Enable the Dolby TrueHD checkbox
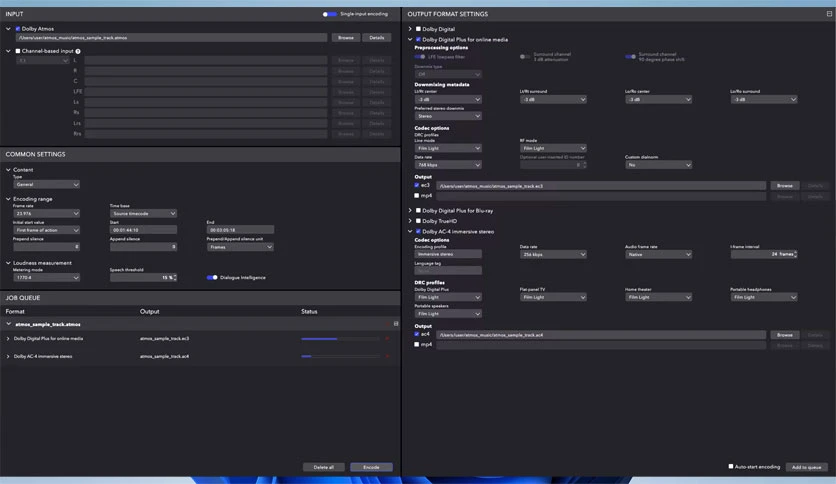The image size is (836, 484). pyautogui.click(x=418, y=221)
